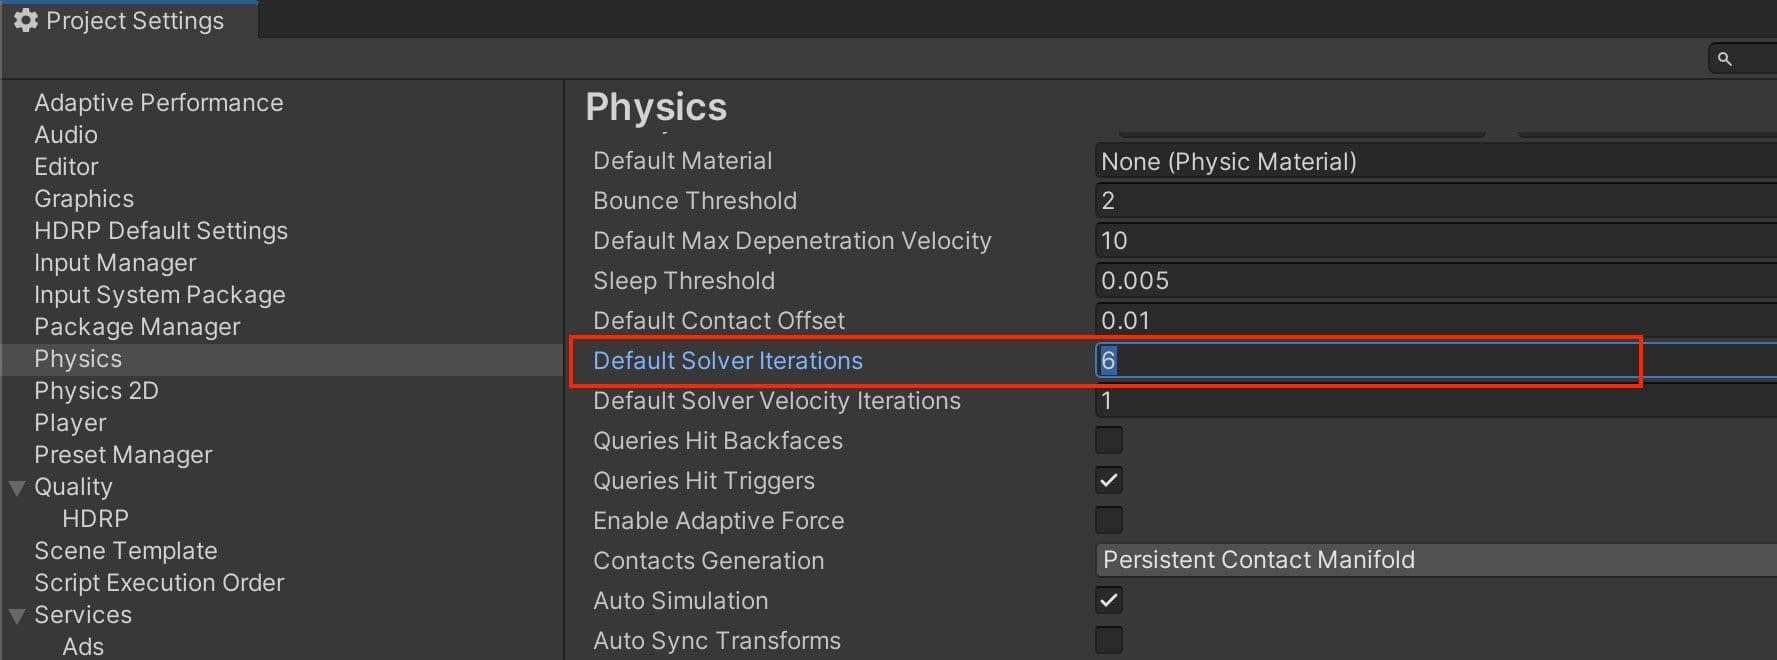Open the Contacts Generation dropdown
Screen dimensions: 1777x660
1430,560
